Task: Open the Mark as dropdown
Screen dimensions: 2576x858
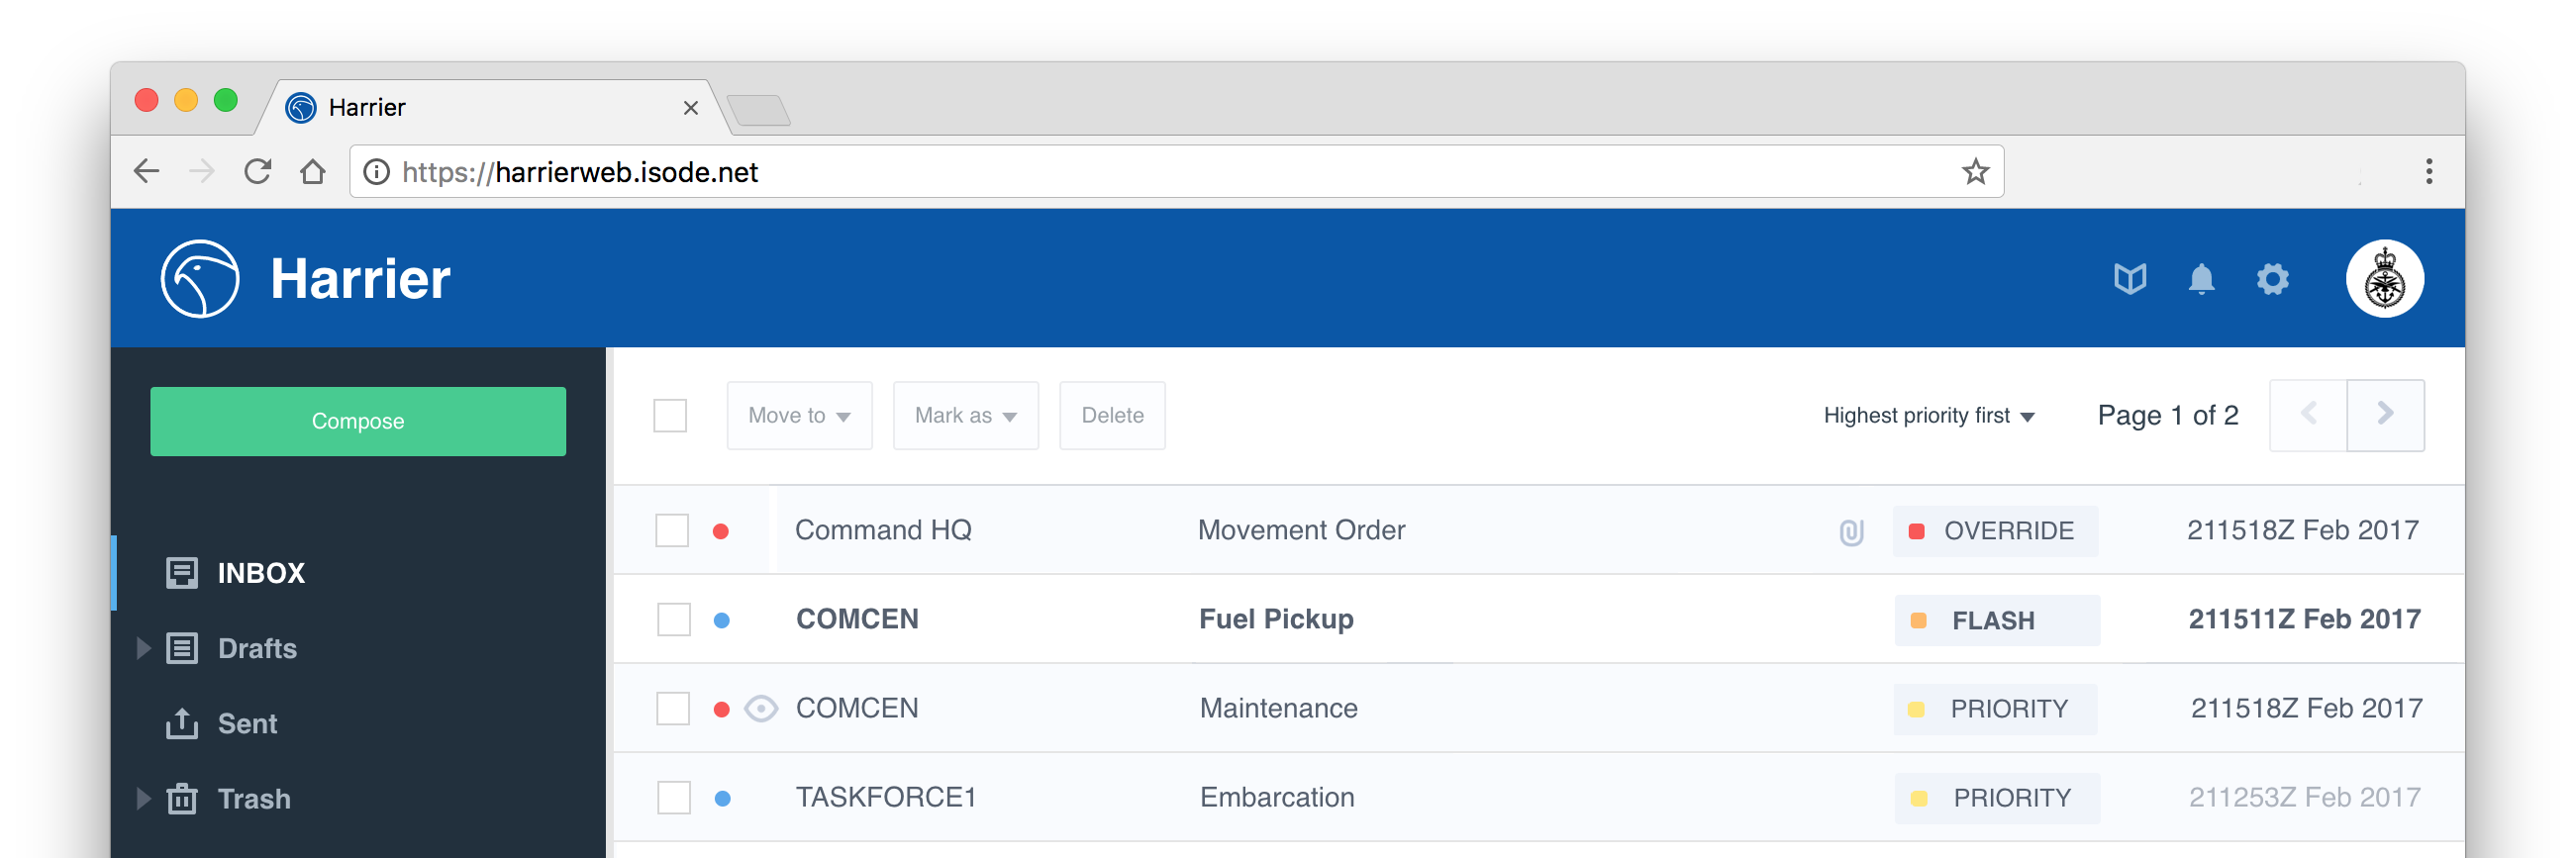Action: coord(965,415)
